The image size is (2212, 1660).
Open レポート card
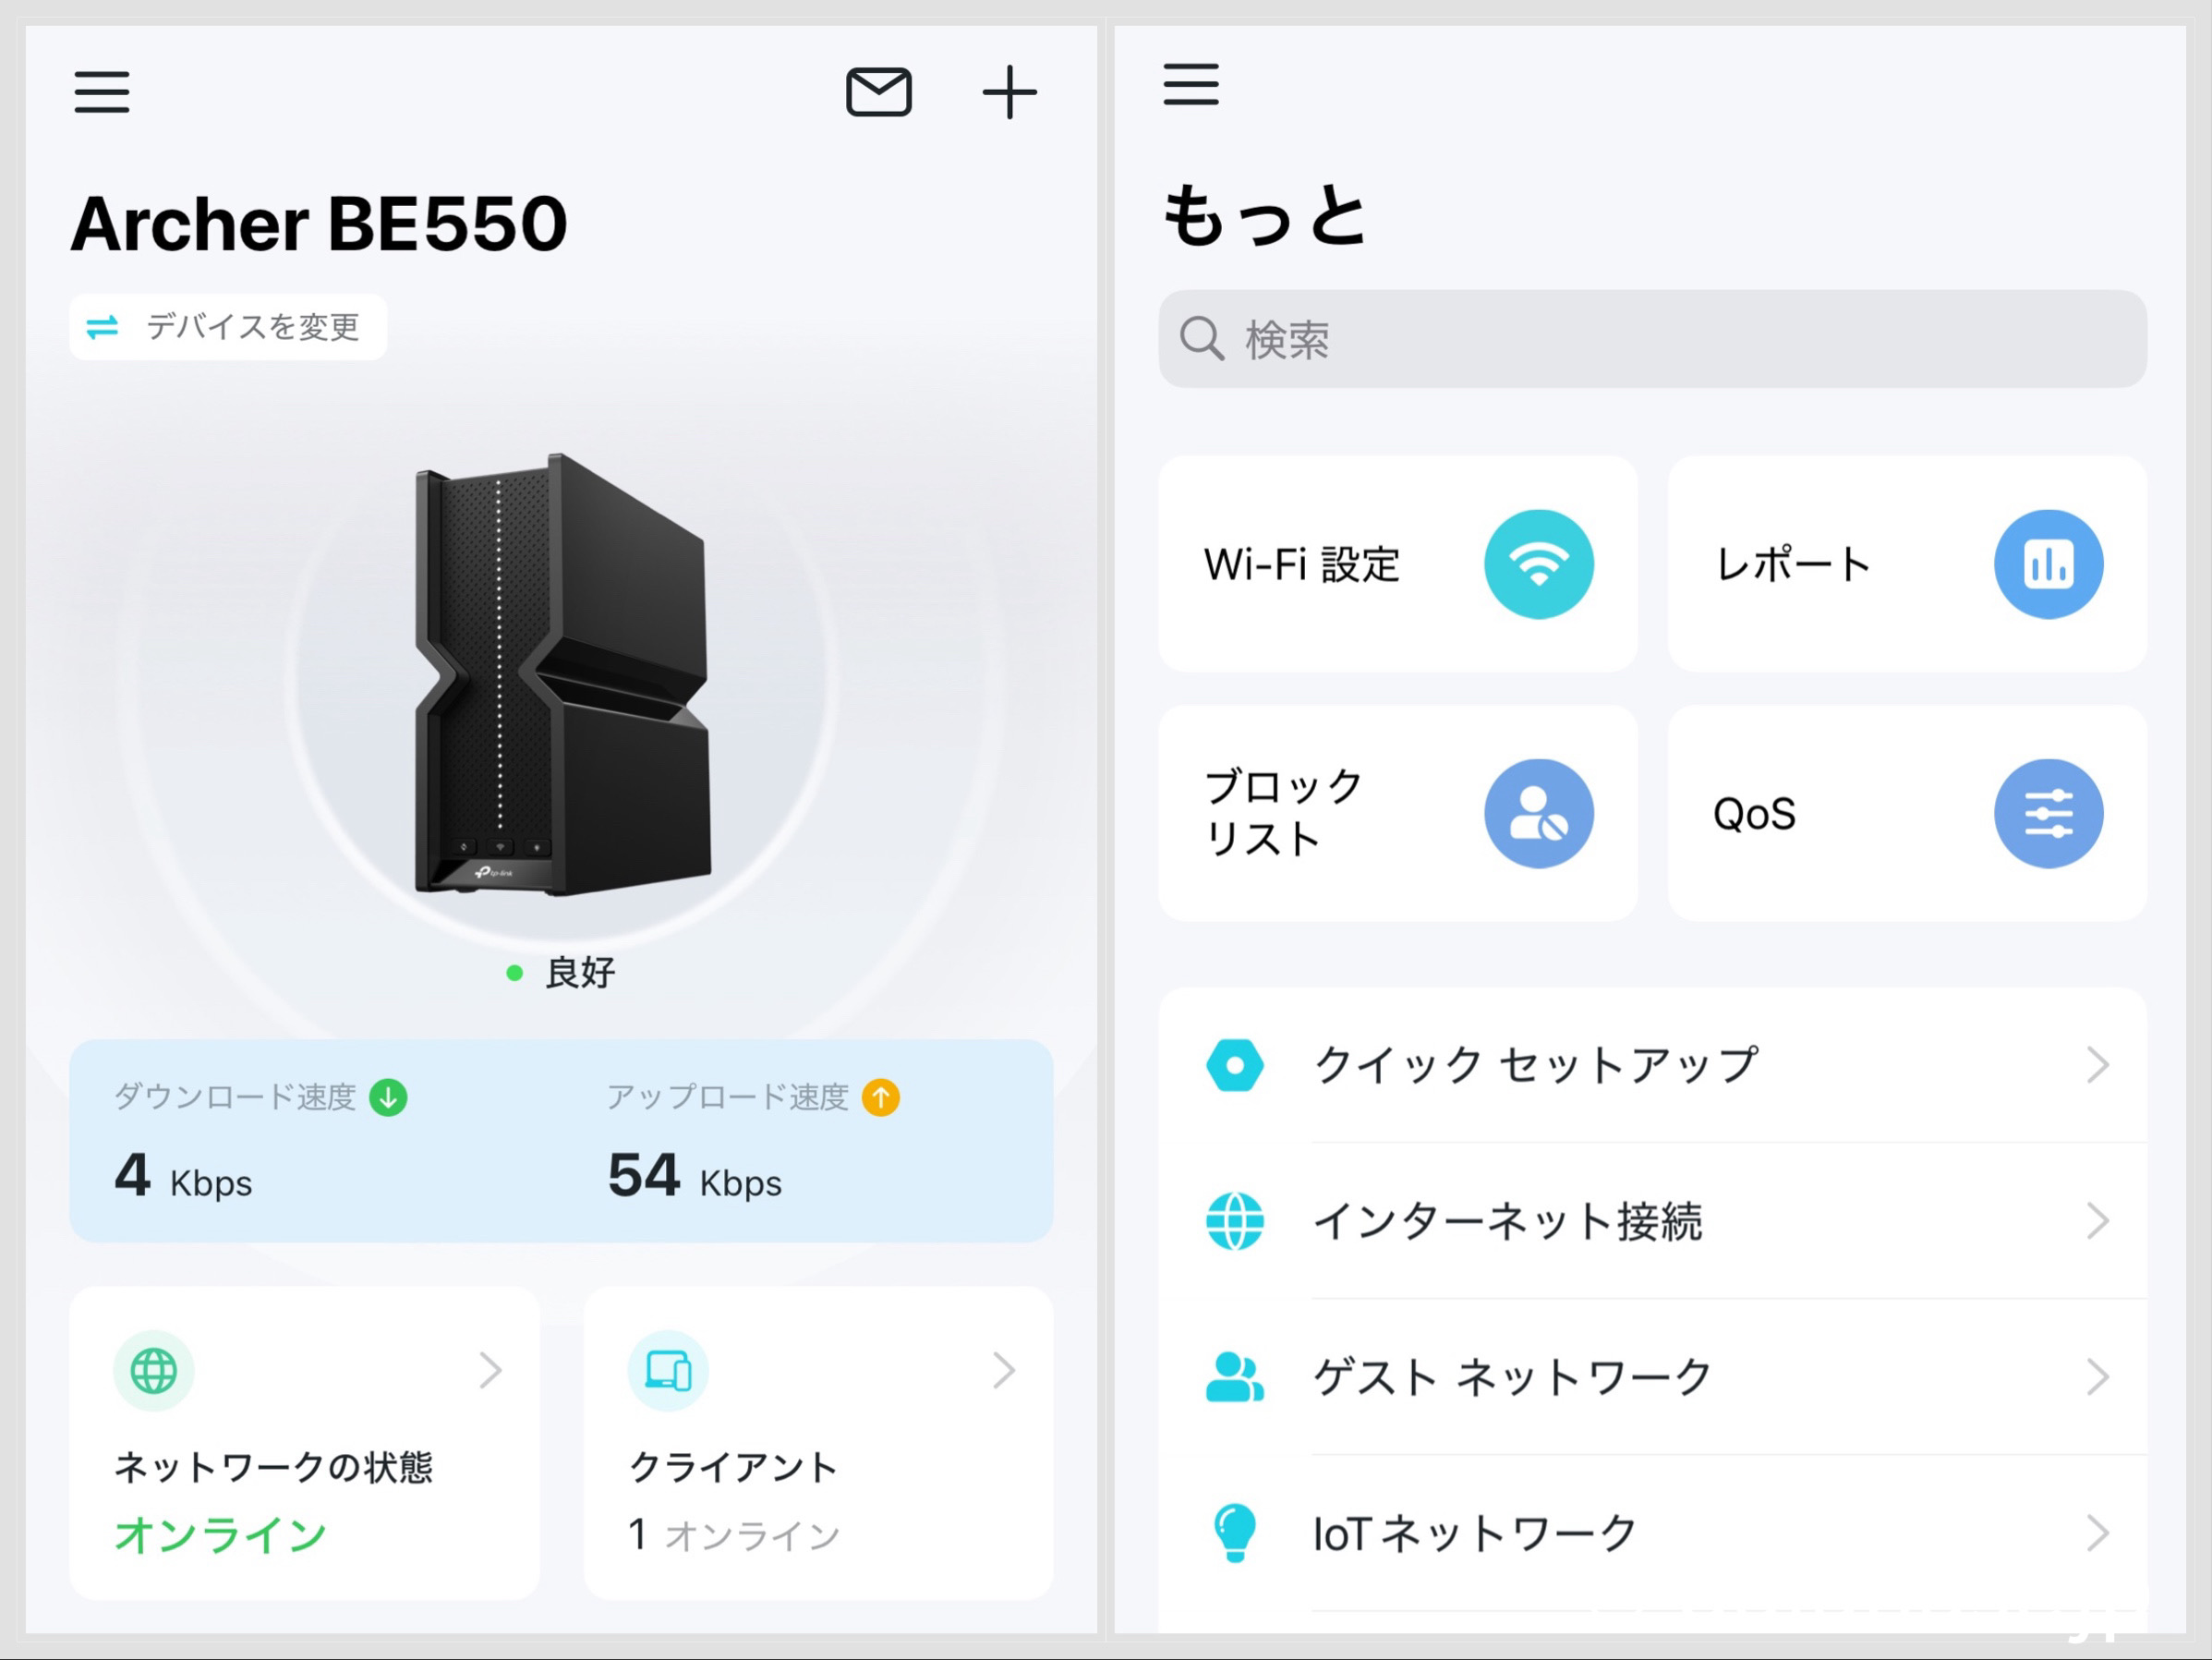(x=1907, y=564)
